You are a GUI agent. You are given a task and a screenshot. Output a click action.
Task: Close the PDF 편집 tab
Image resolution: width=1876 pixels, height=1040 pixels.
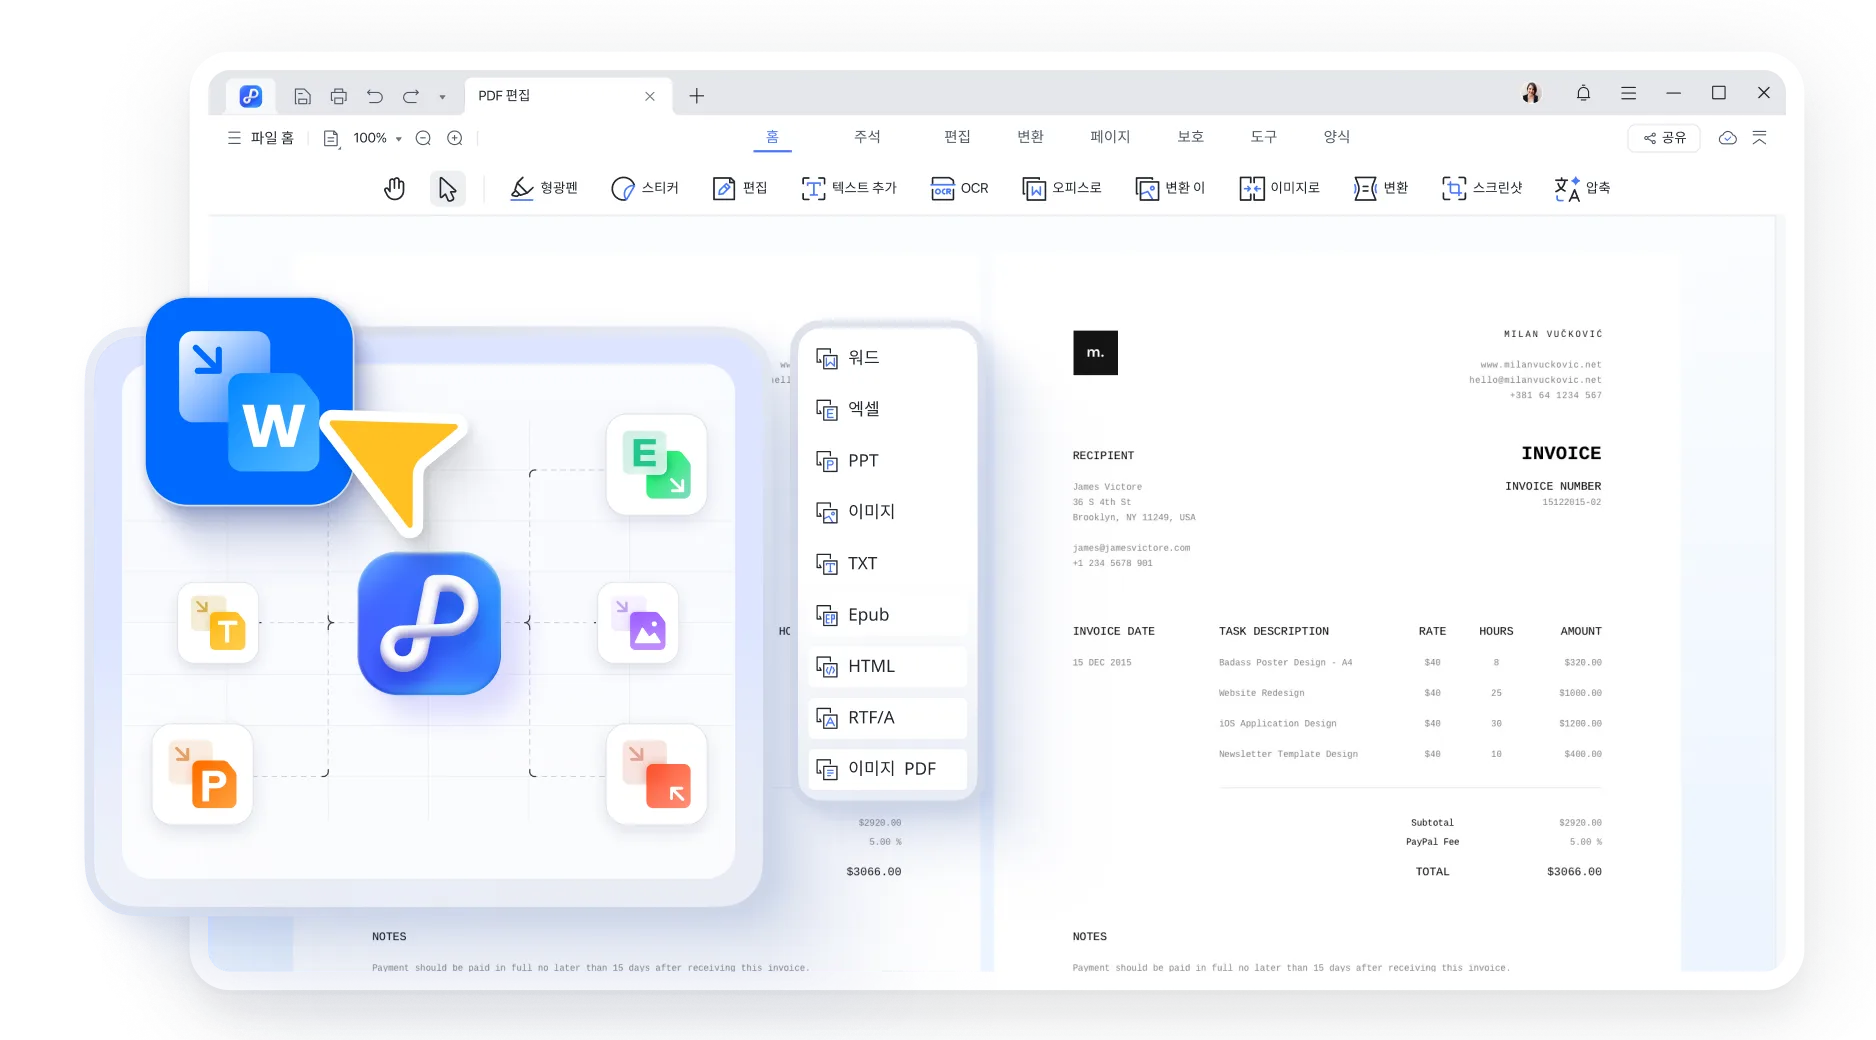(x=650, y=96)
